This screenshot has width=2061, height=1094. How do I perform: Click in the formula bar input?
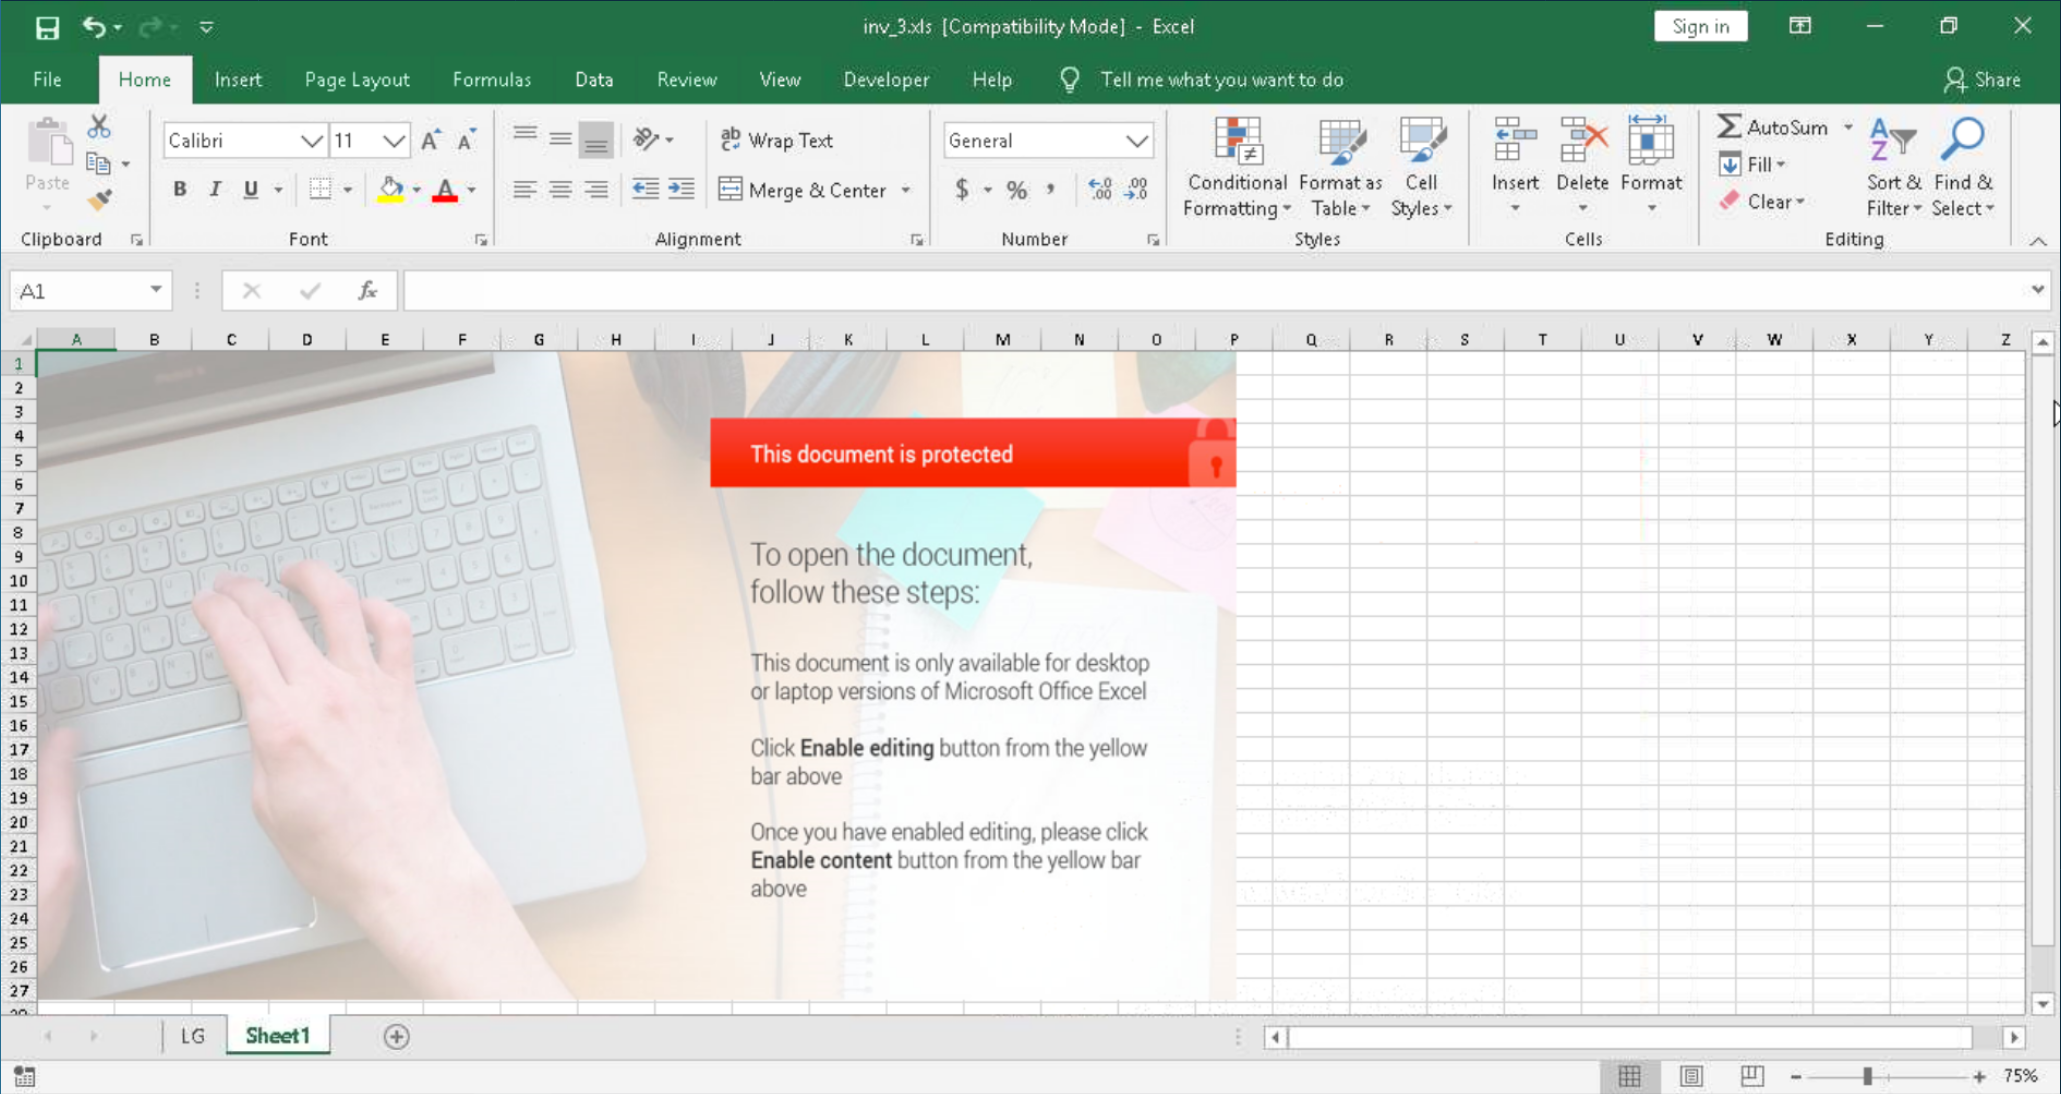tap(1200, 291)
